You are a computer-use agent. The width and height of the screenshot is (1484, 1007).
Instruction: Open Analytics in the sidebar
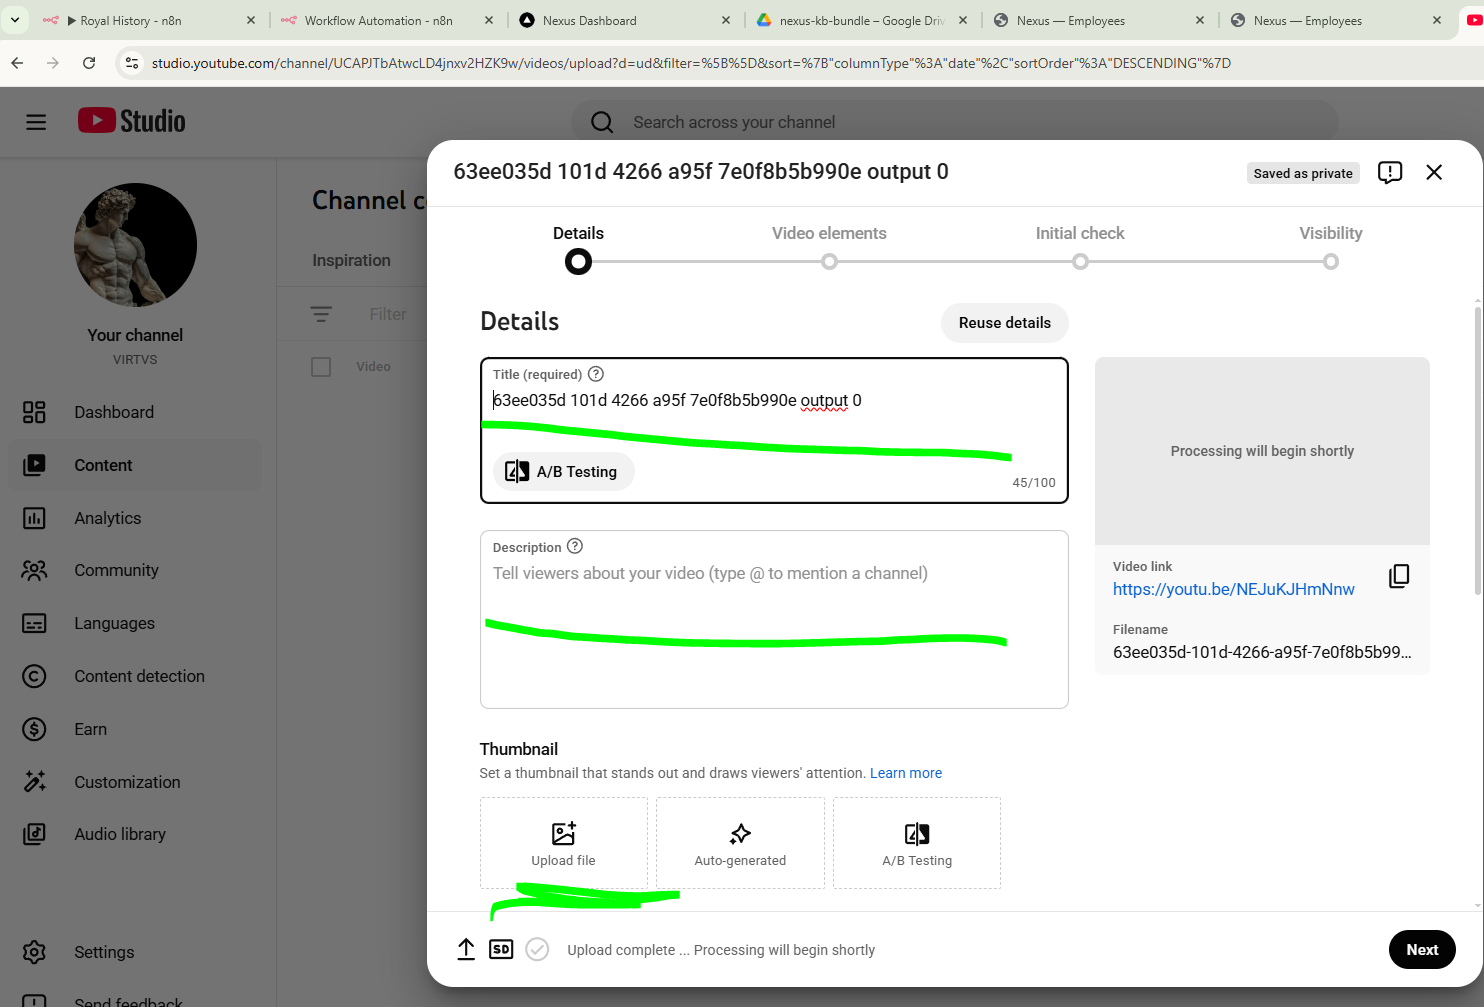coord(135,518)
